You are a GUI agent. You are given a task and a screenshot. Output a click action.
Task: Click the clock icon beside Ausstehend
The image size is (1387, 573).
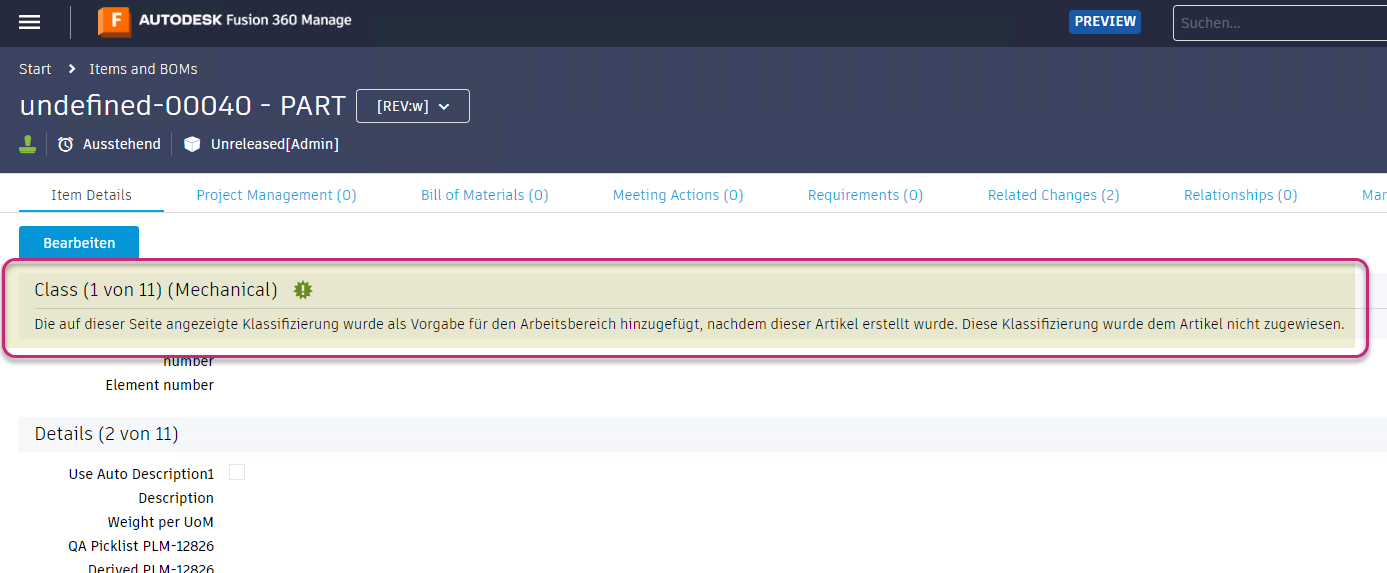(66, 144)
